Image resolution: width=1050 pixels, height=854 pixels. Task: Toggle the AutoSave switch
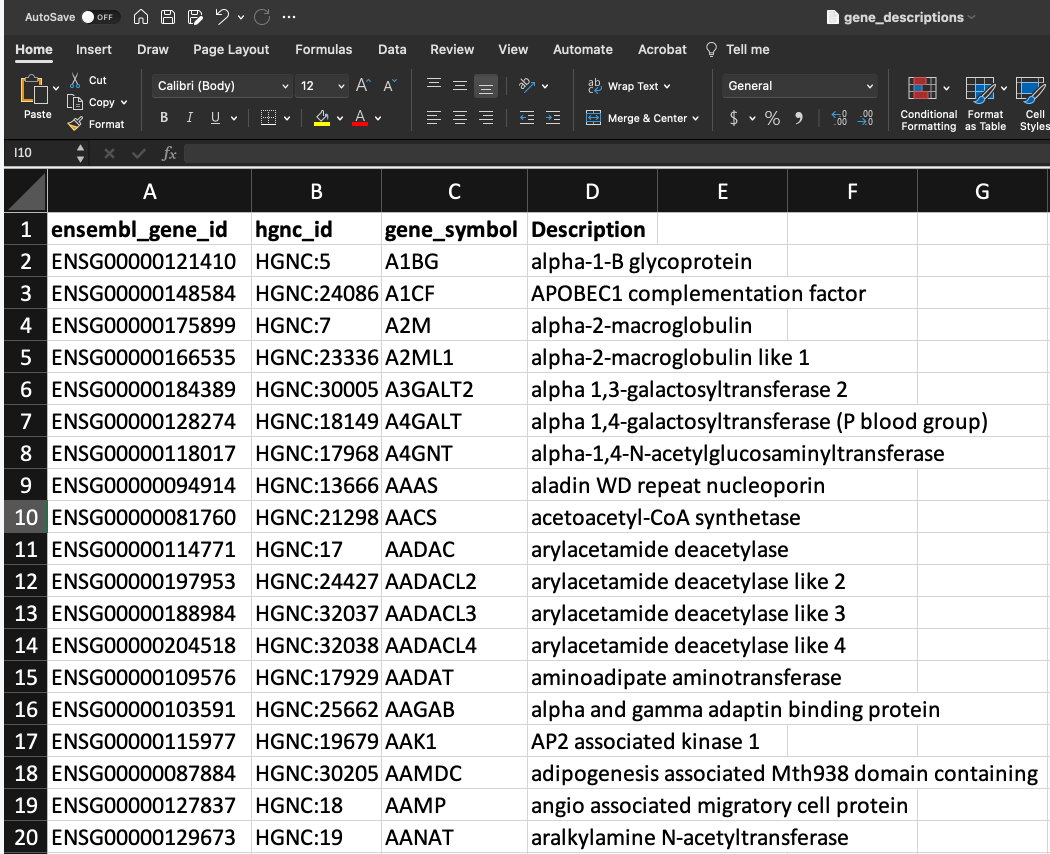click(100, 17)
